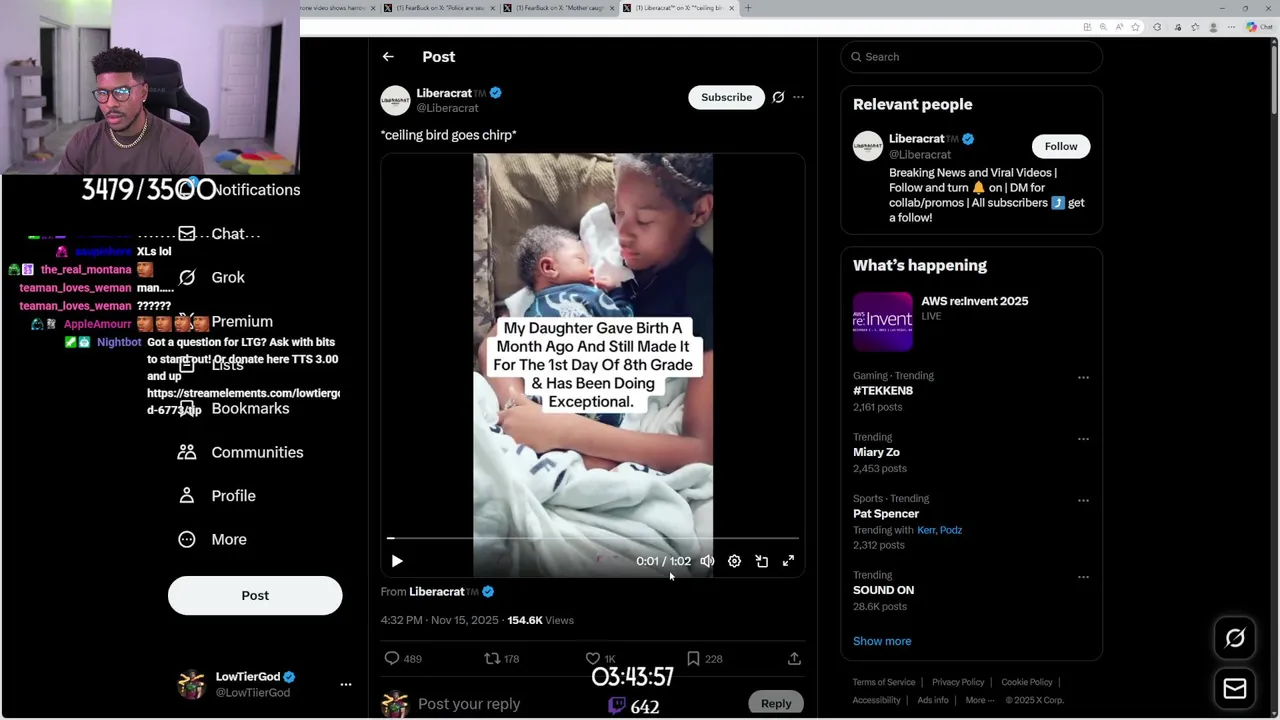Click the sidebar Post button

pos(255,595)
